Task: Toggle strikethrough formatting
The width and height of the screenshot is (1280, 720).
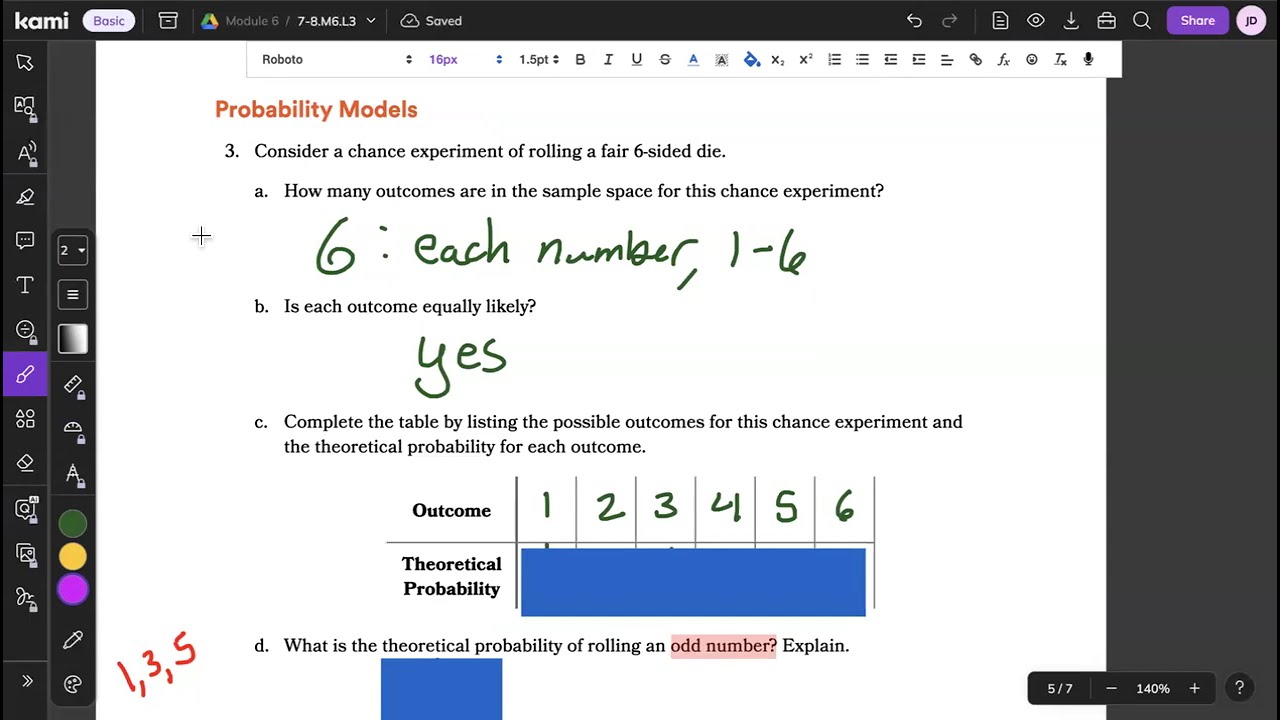Action: [665, 60]
